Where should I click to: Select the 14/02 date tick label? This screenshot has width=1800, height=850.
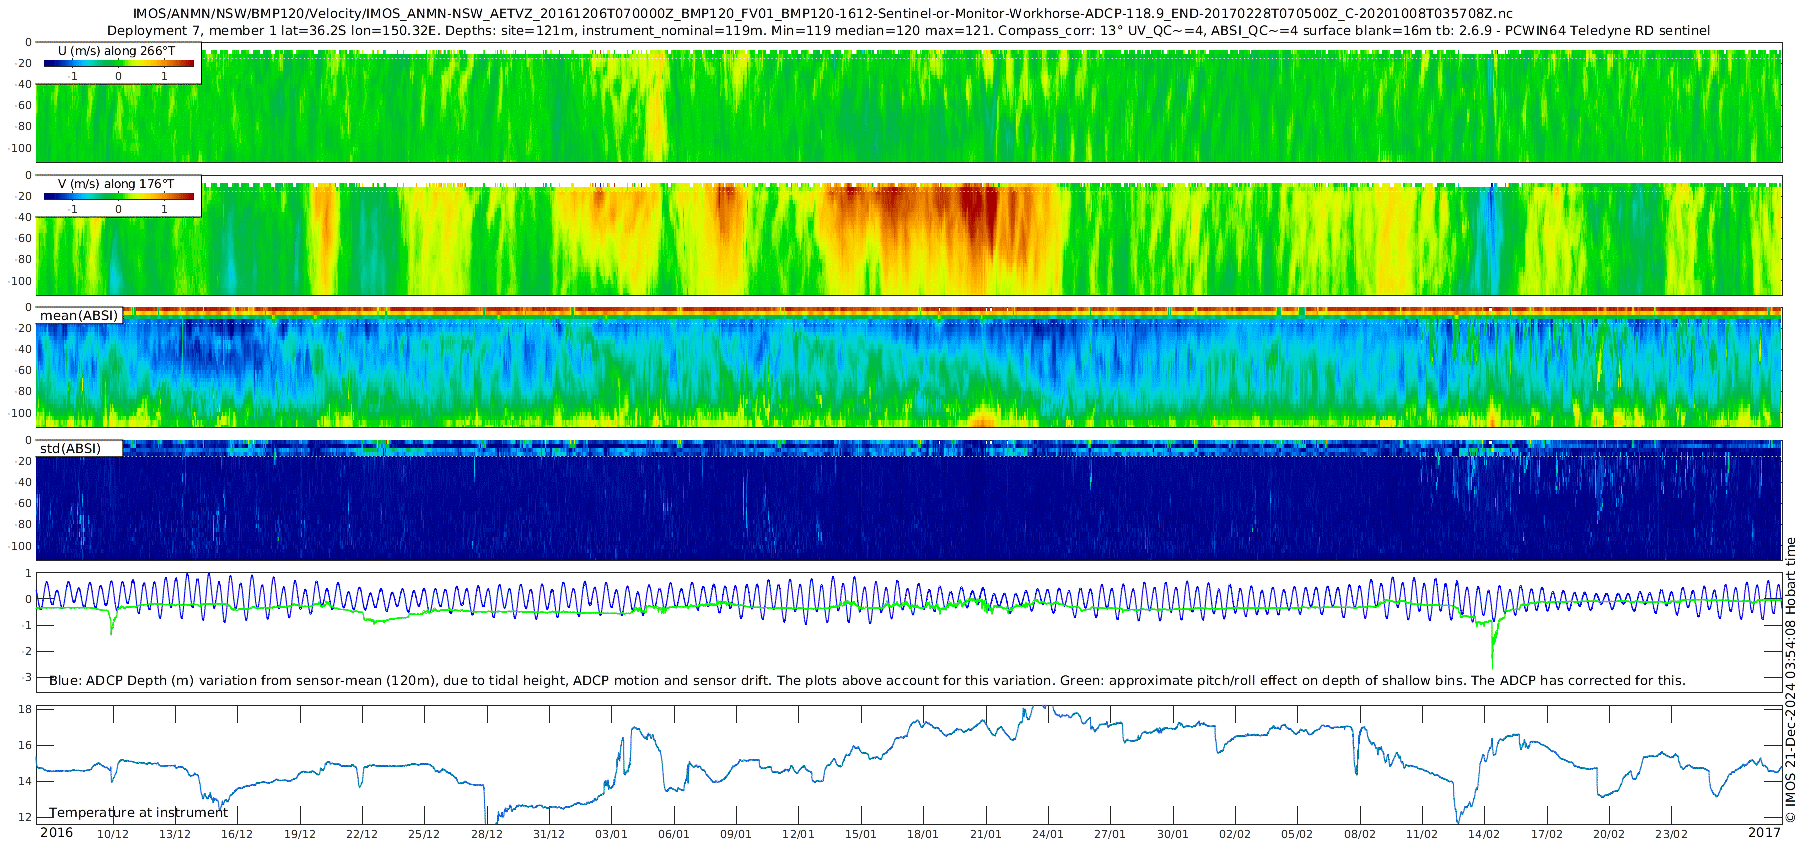pos(1484,834)
